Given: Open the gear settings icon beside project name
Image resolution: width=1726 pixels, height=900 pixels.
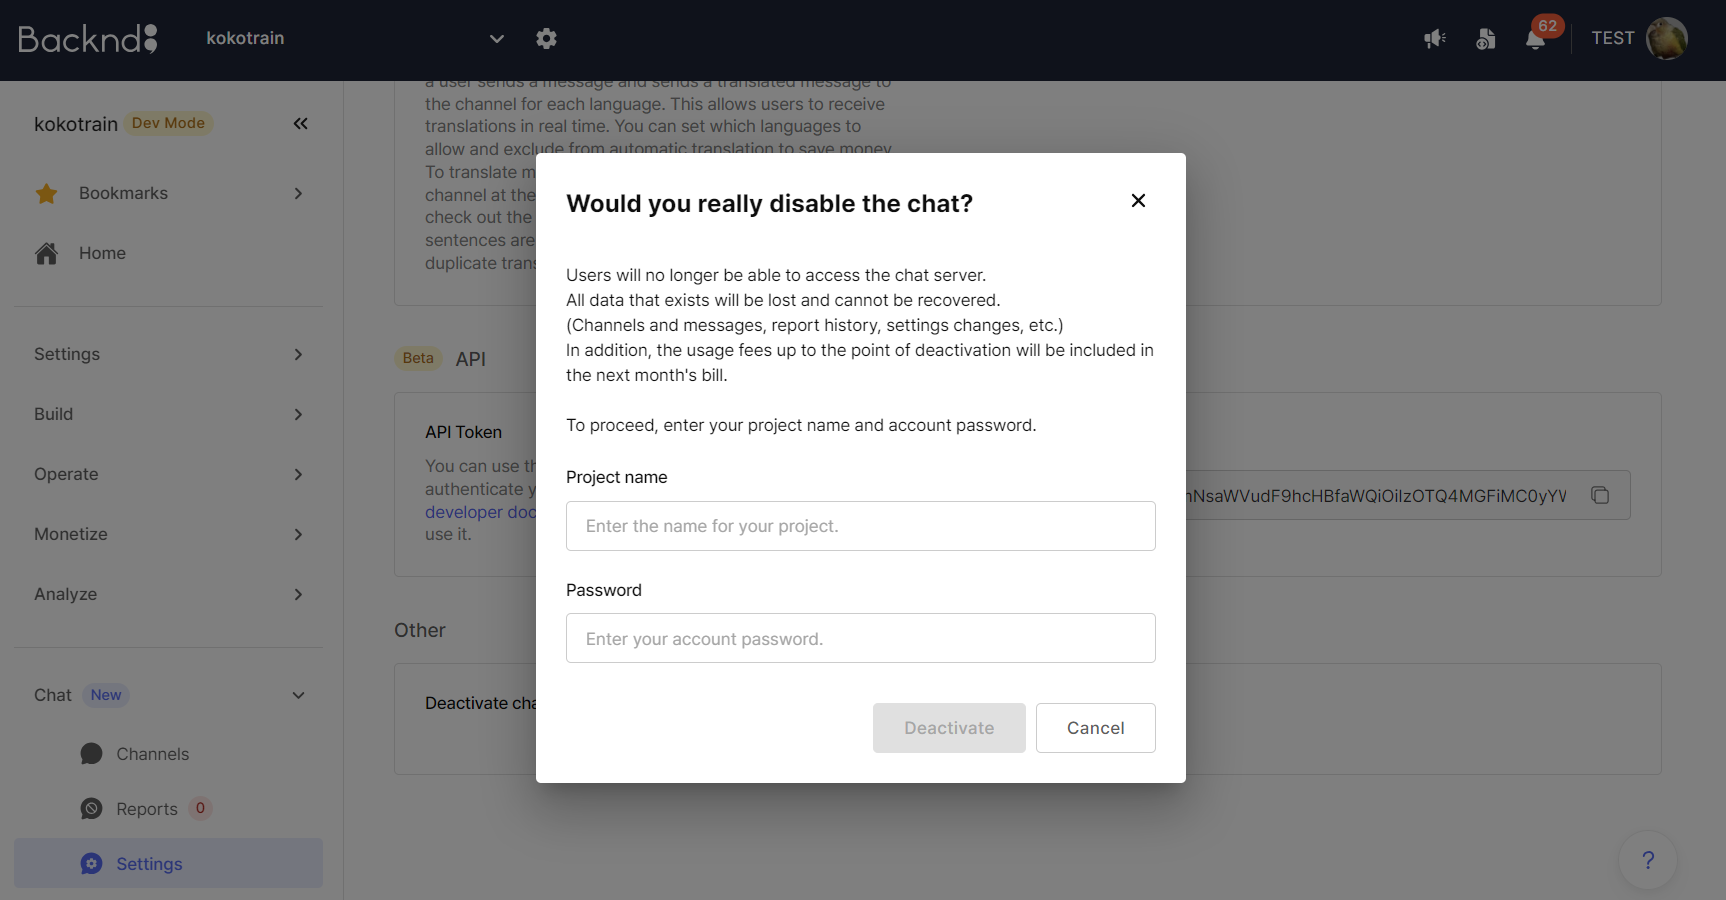Looking at the screenshot, I should tap(546, 38).
